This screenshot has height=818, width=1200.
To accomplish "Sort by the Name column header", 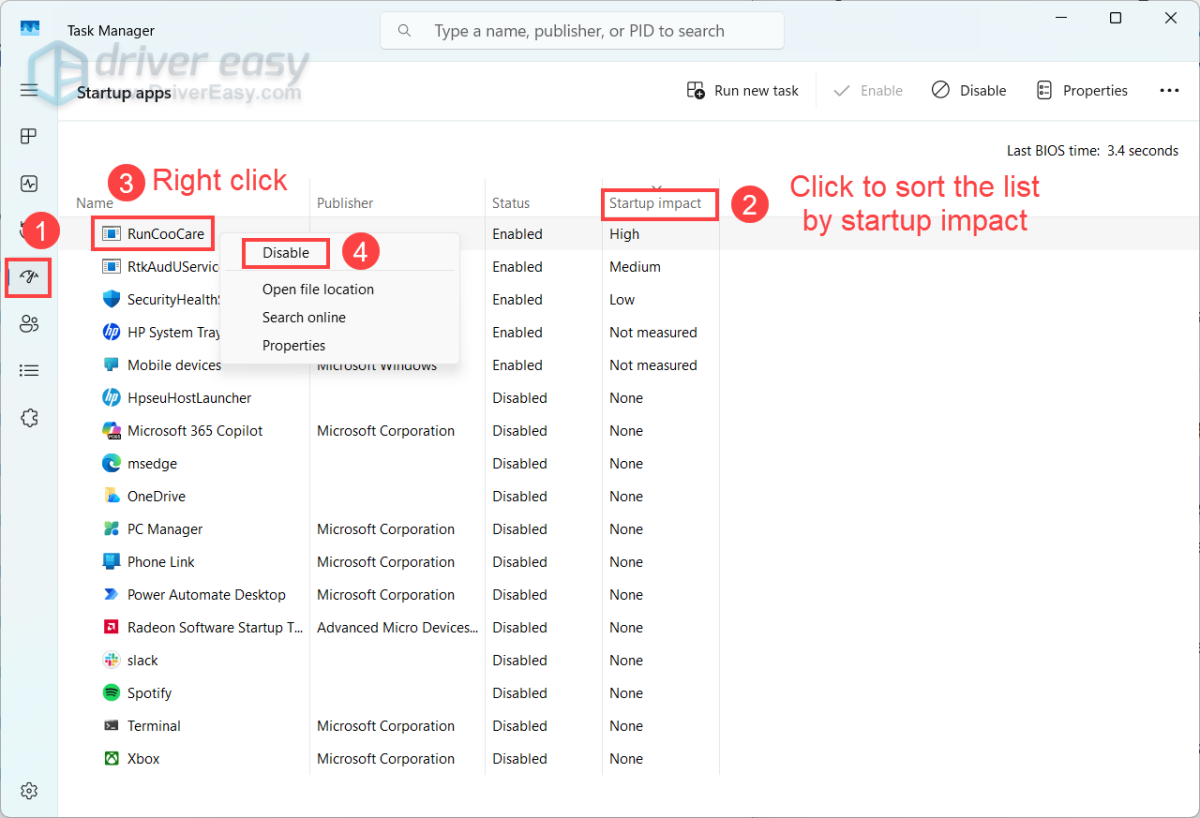I will (x=95, y=203).
